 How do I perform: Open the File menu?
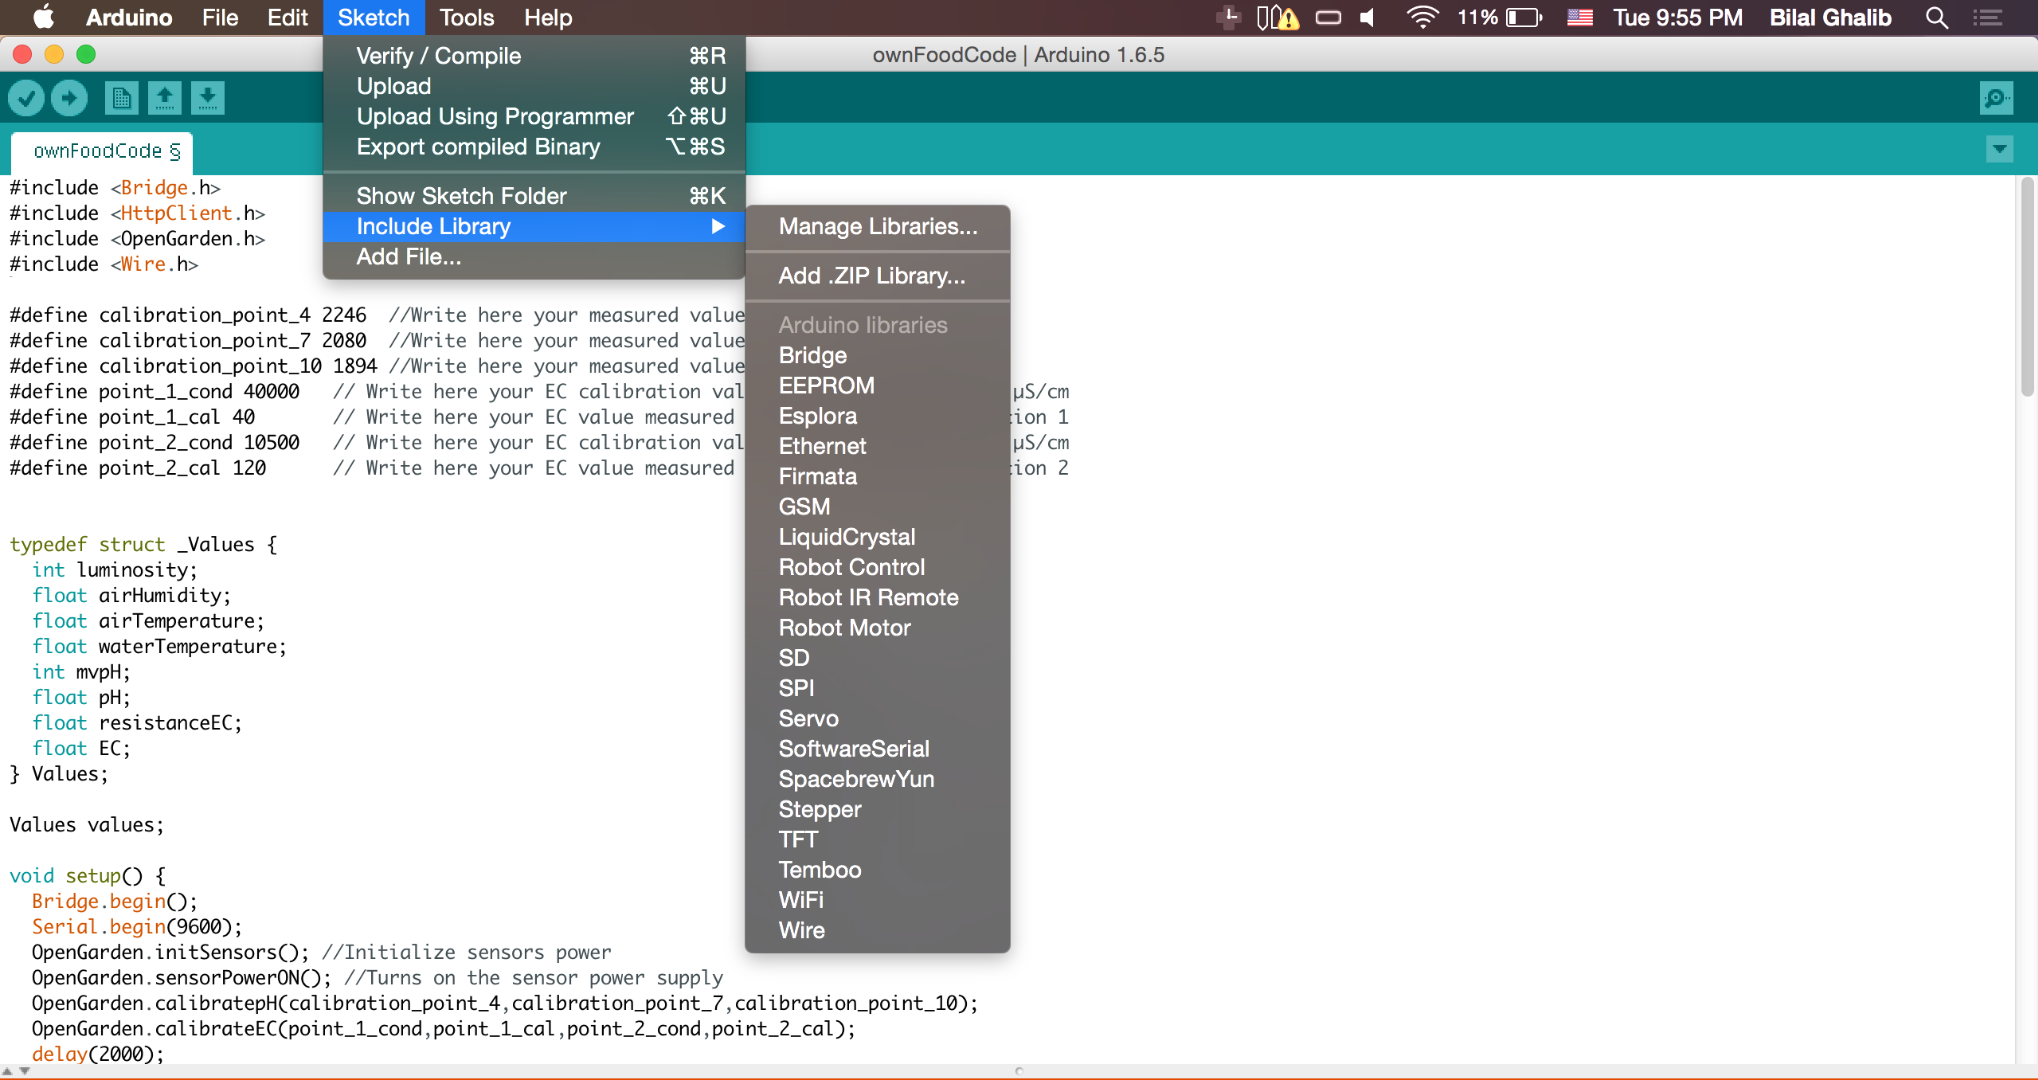(x=220, y=17)
